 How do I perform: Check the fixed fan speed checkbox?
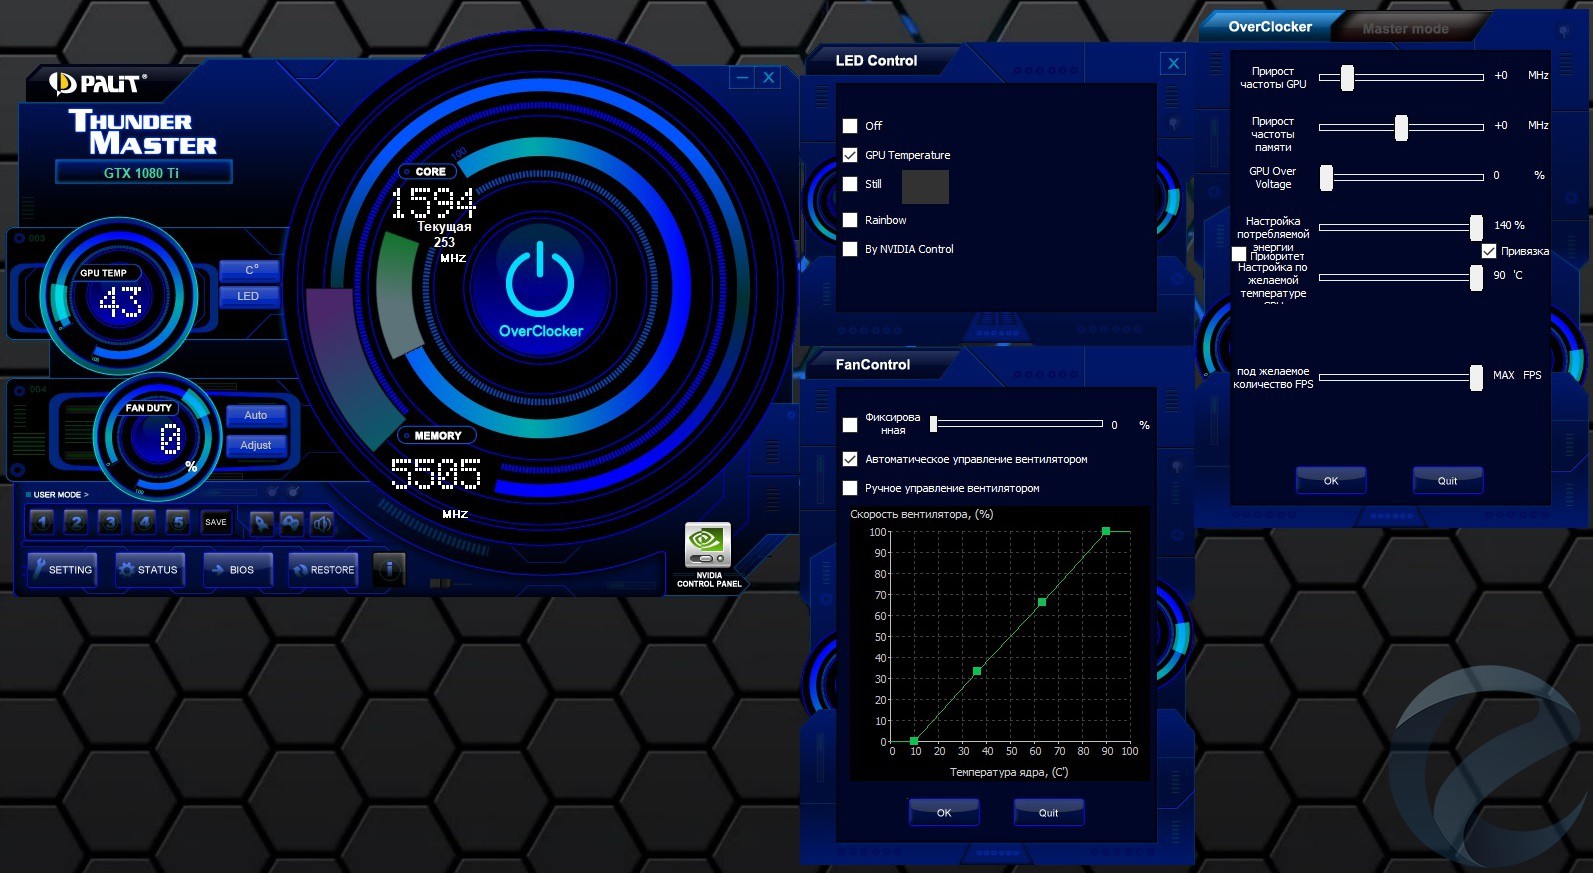click(850, 425)
